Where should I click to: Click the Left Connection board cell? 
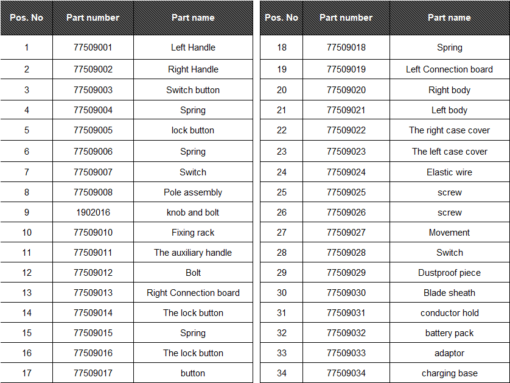click(x=449, y=69)
